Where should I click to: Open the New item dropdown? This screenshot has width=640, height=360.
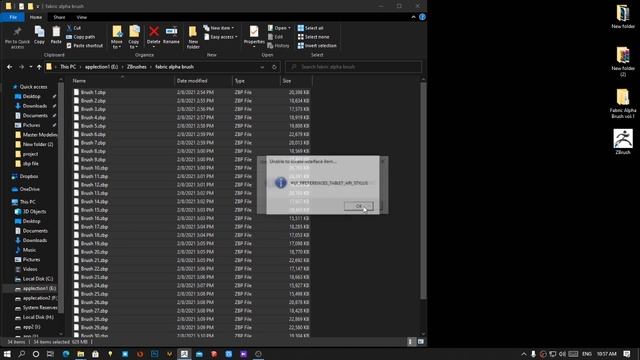click(219, 28)
